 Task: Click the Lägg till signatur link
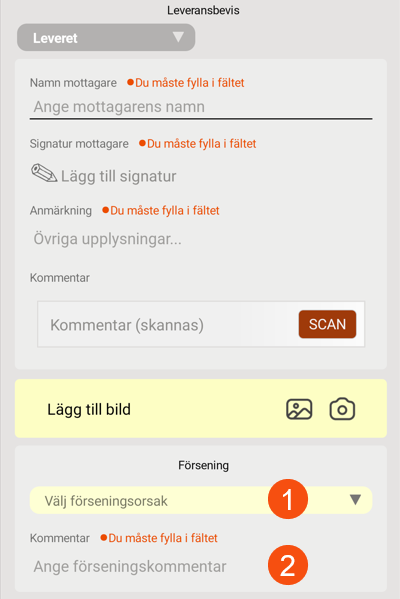[x=118, y=176]
